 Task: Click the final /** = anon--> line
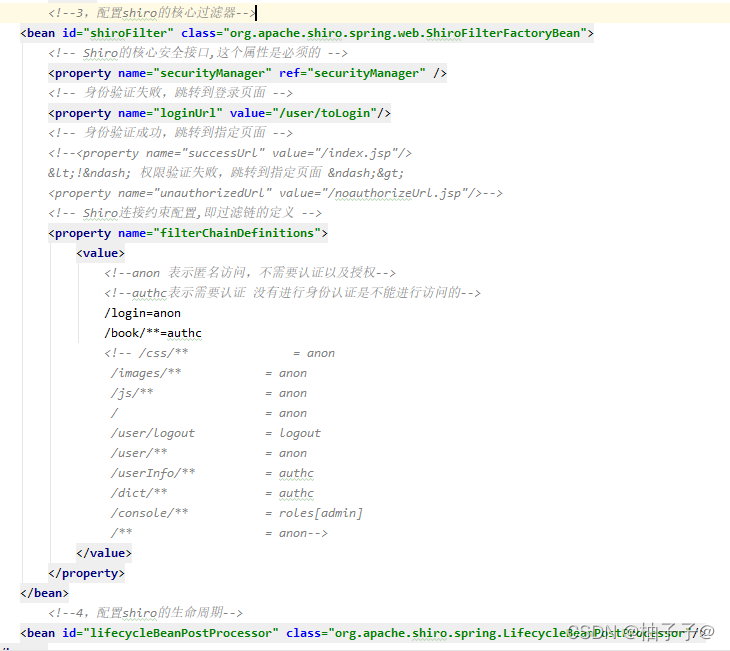tap(219, 533)
